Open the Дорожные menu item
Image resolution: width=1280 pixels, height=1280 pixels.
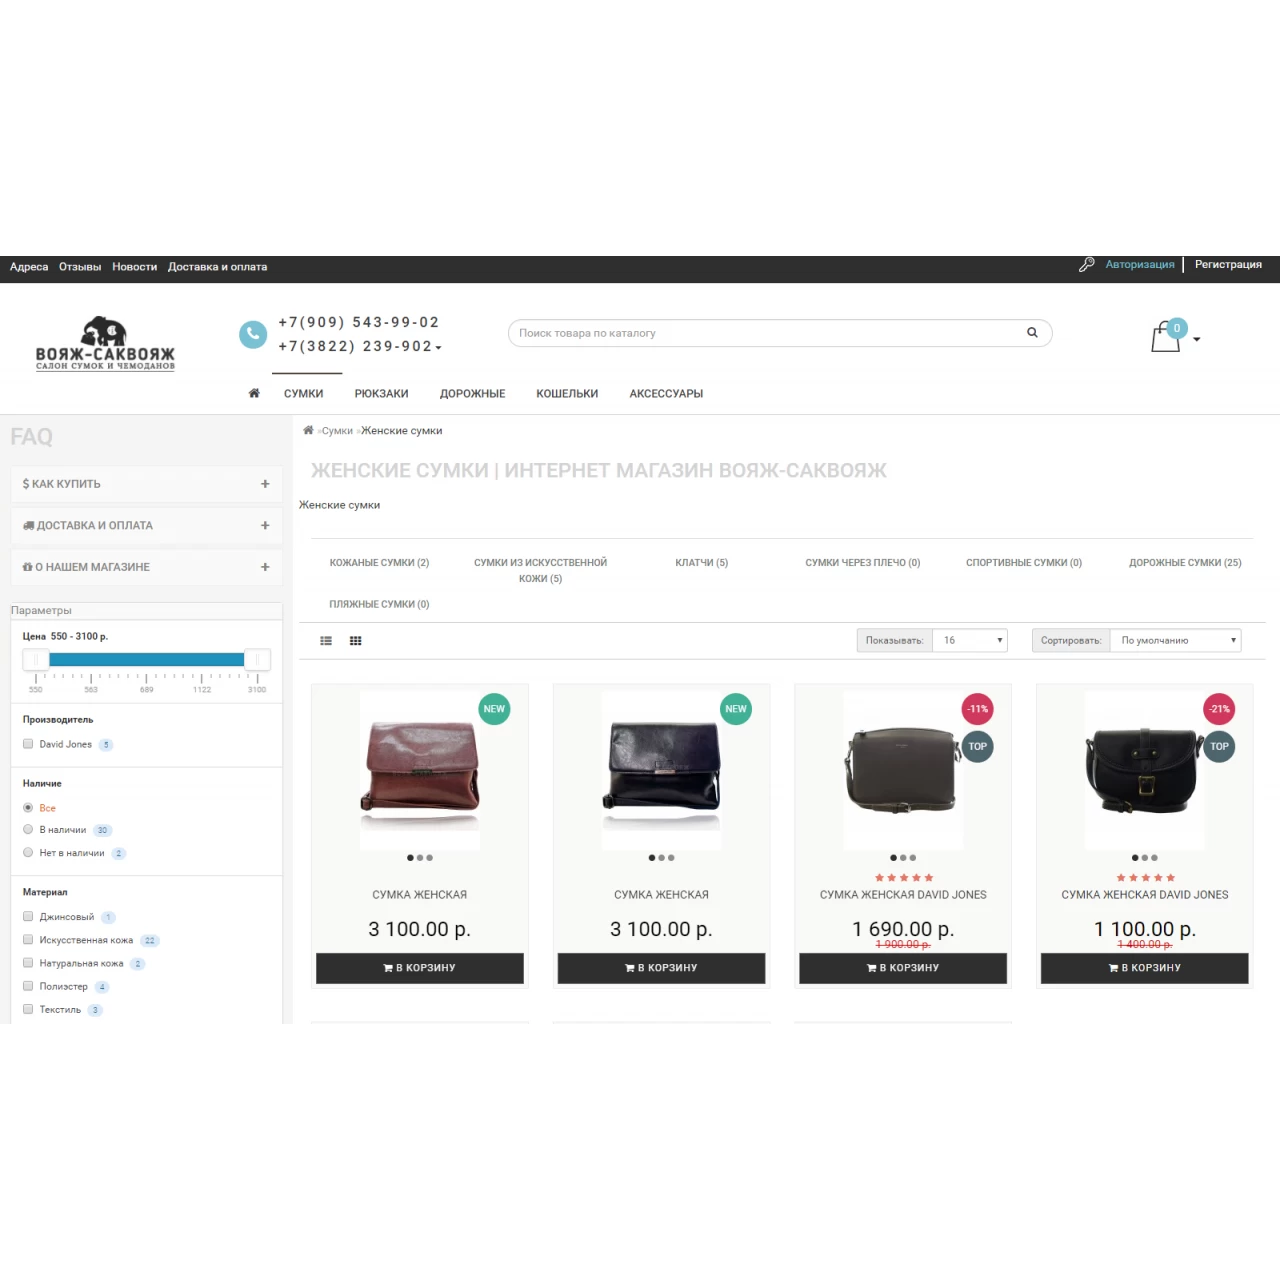pos(473,394)
